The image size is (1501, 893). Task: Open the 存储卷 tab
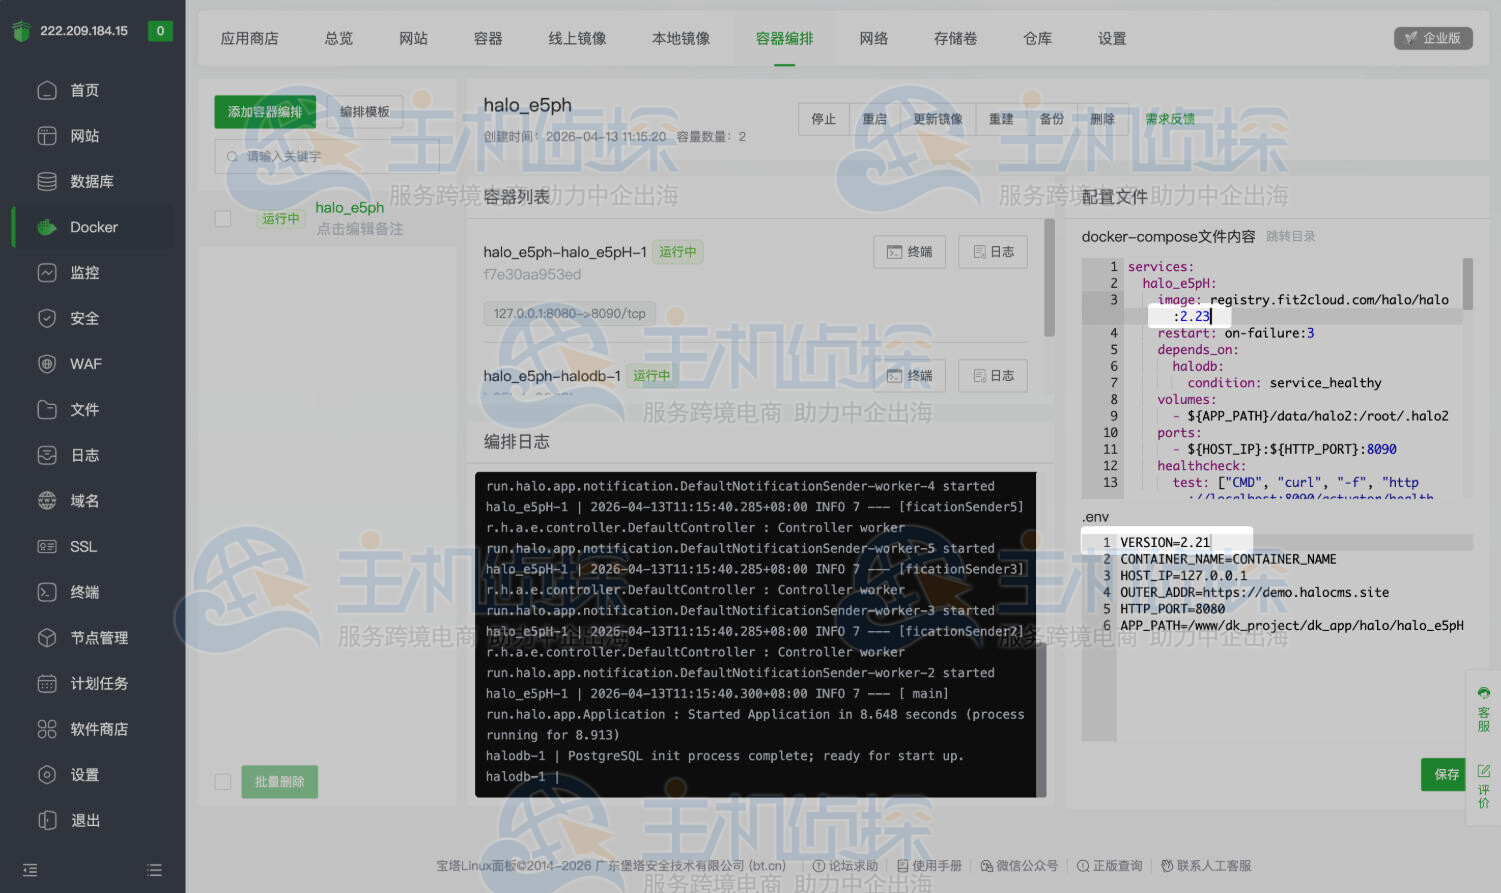(956, 38)
